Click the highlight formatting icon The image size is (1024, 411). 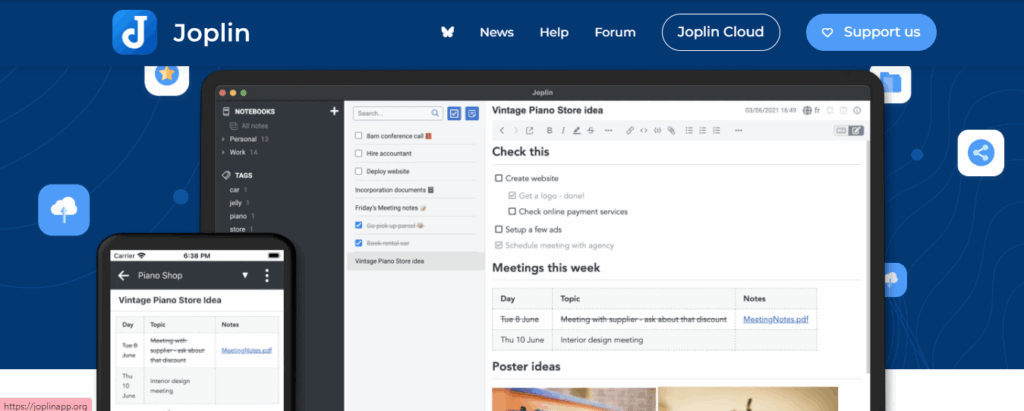[x=577, y=131]
